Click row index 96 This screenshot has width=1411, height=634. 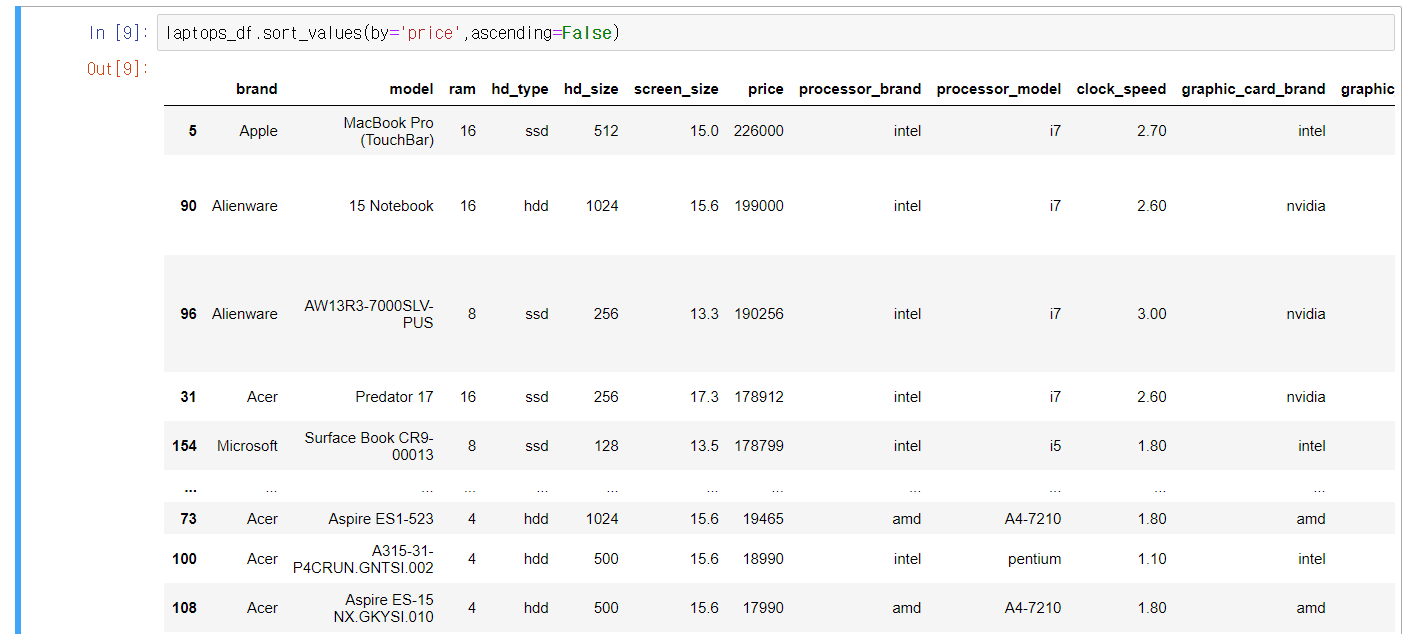189,314
